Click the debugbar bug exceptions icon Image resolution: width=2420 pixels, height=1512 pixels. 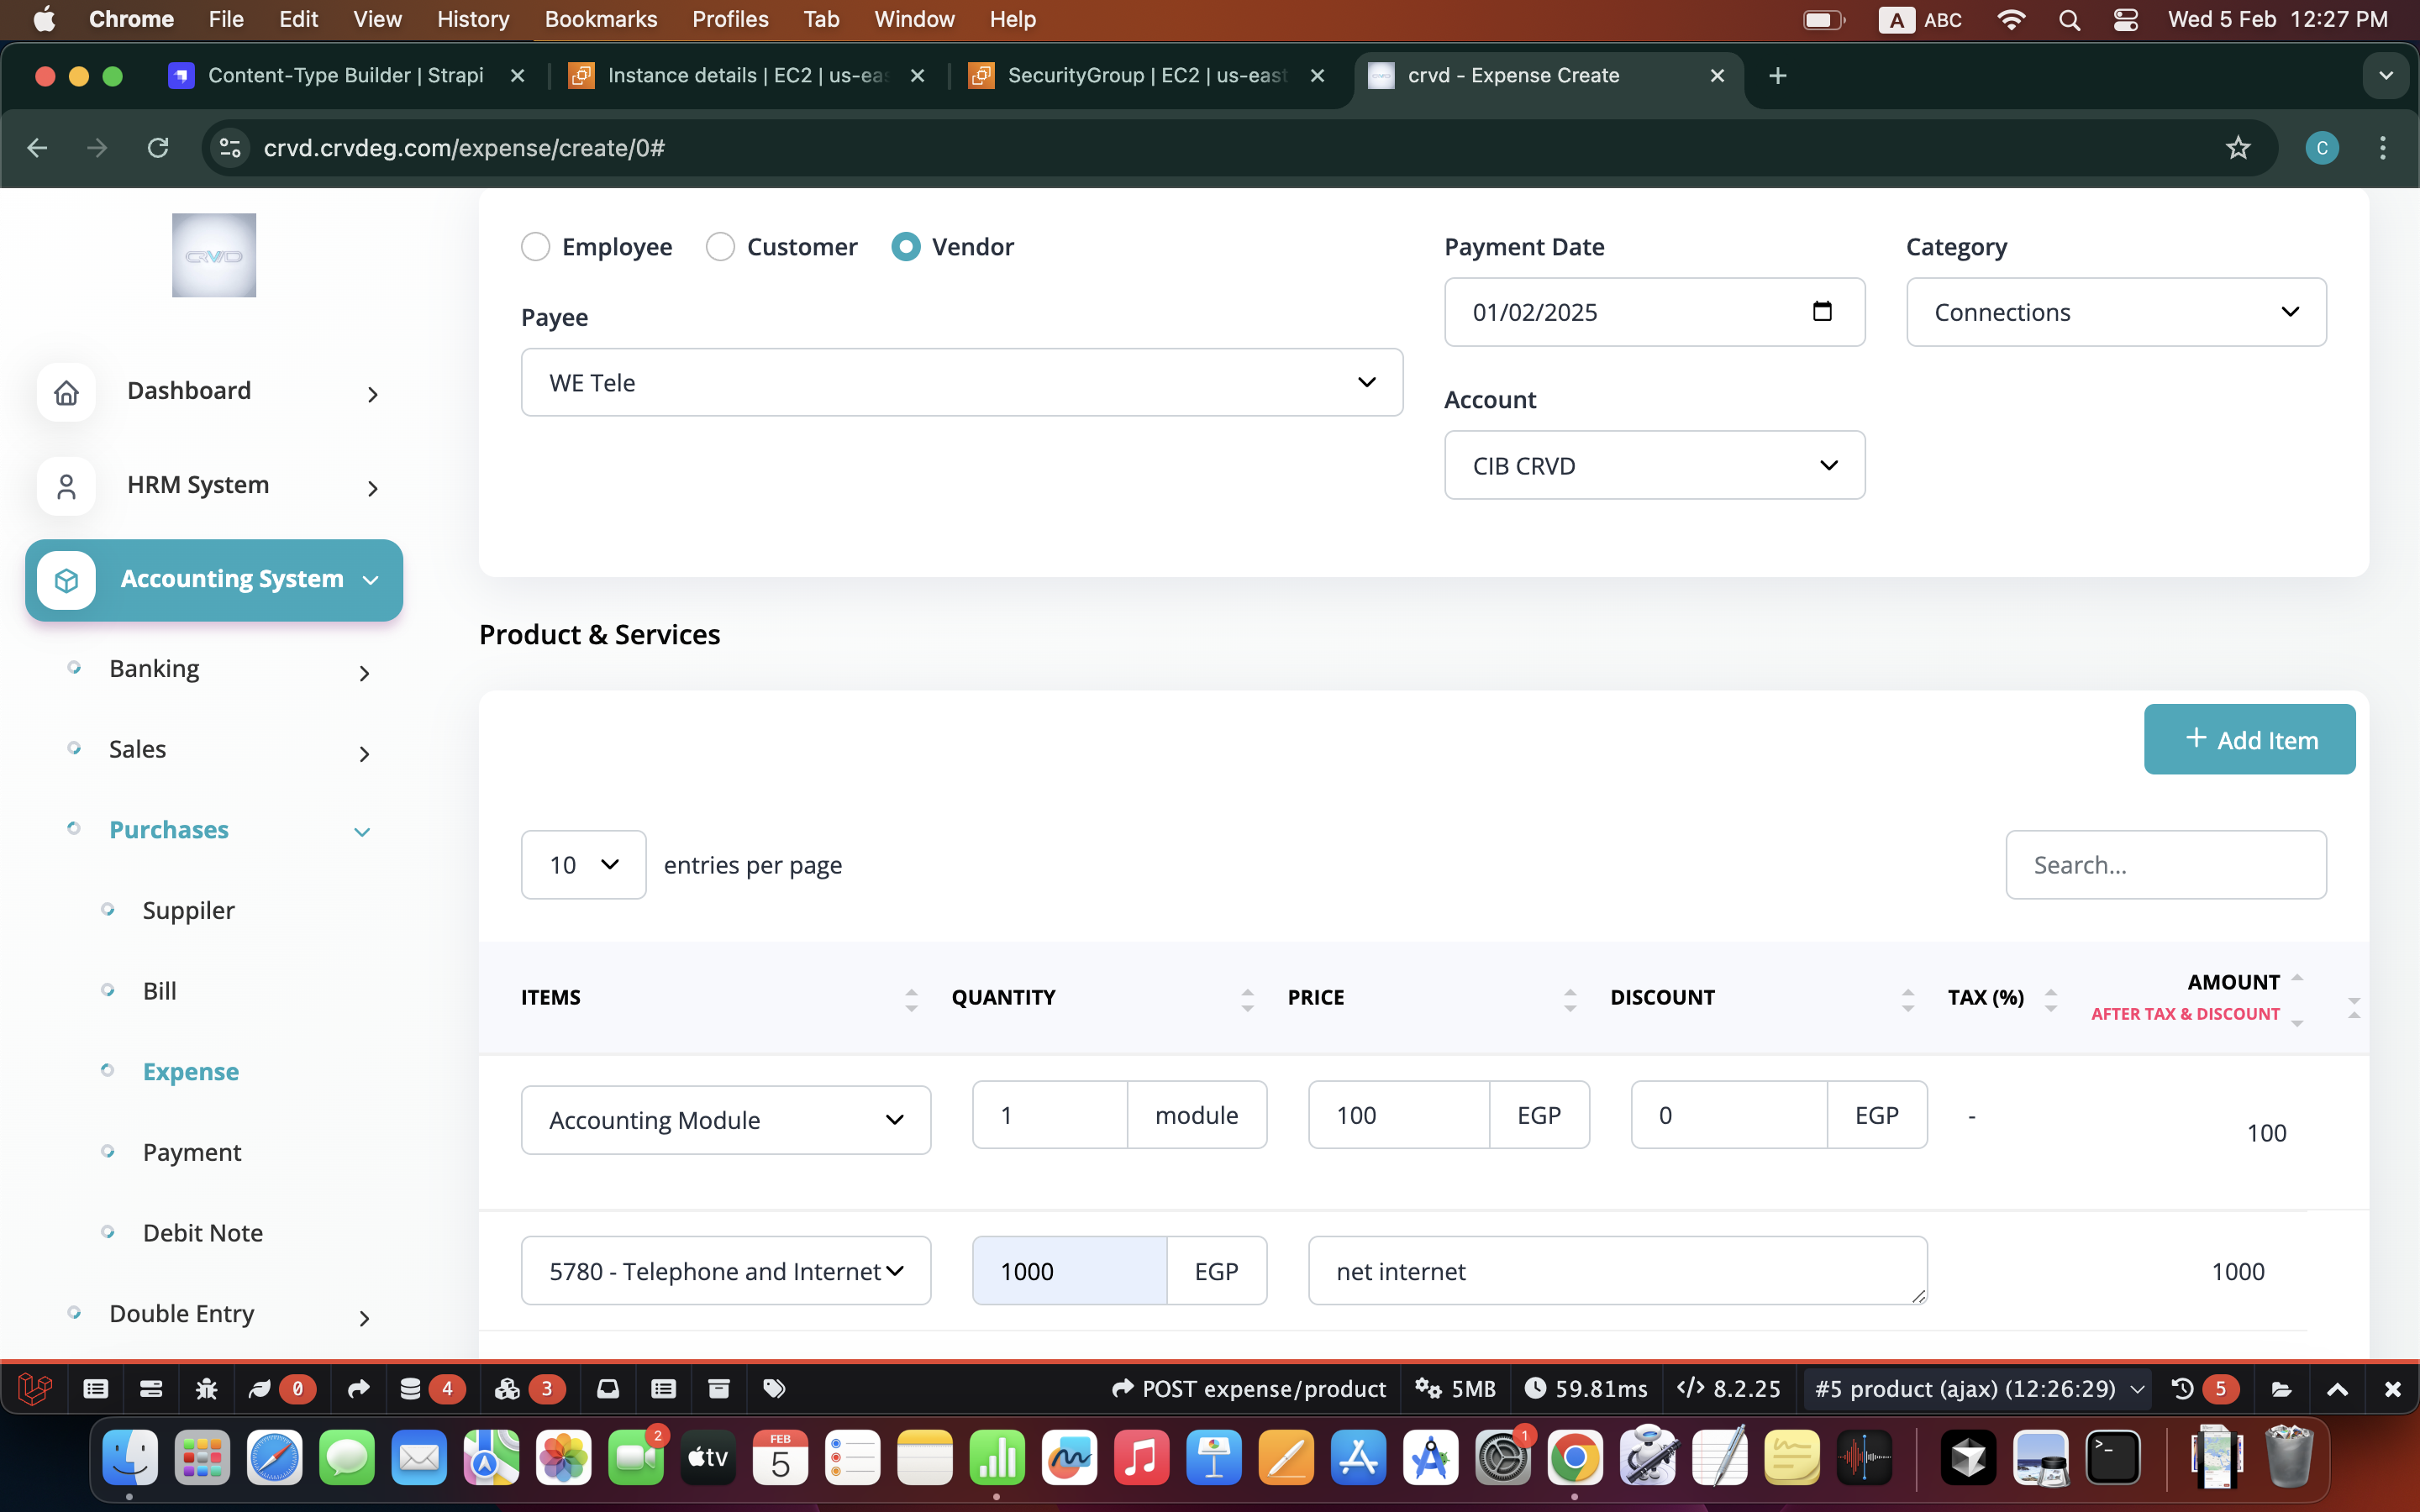pyautogui.click(x=206, y=1388)
